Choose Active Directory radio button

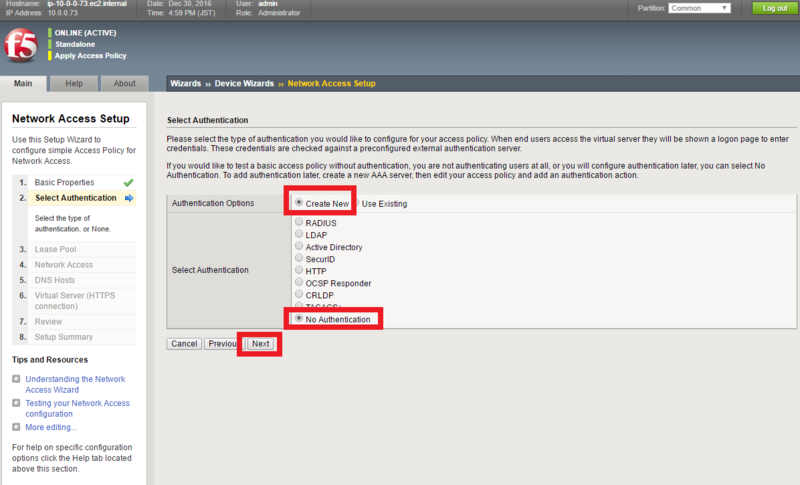299,246
